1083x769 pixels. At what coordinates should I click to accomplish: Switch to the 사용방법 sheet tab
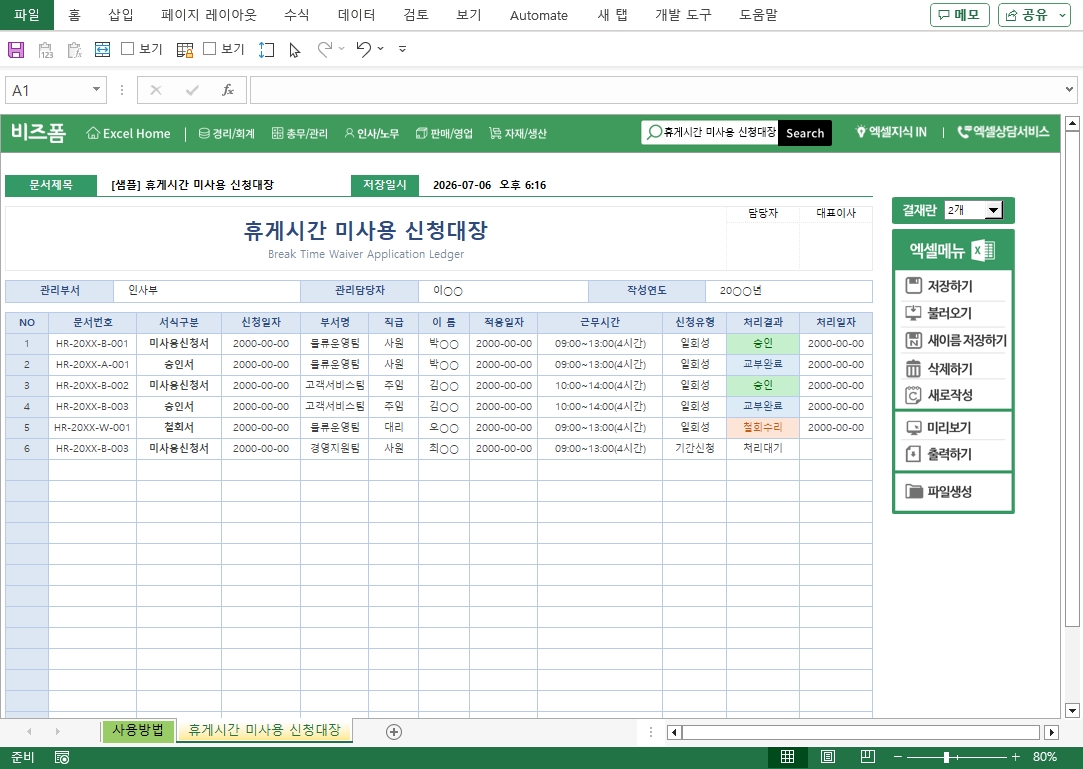click(x=137, y=730)
